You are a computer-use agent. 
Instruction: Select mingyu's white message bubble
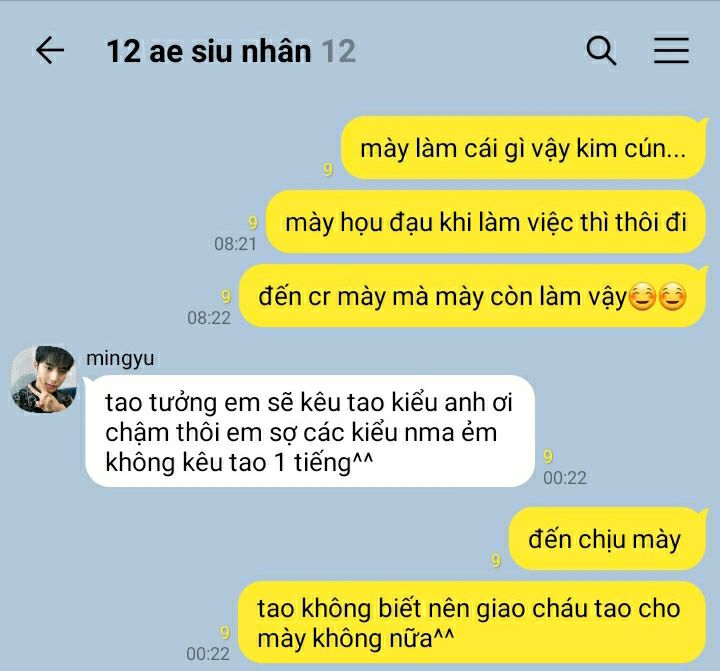tap(310, 431)
